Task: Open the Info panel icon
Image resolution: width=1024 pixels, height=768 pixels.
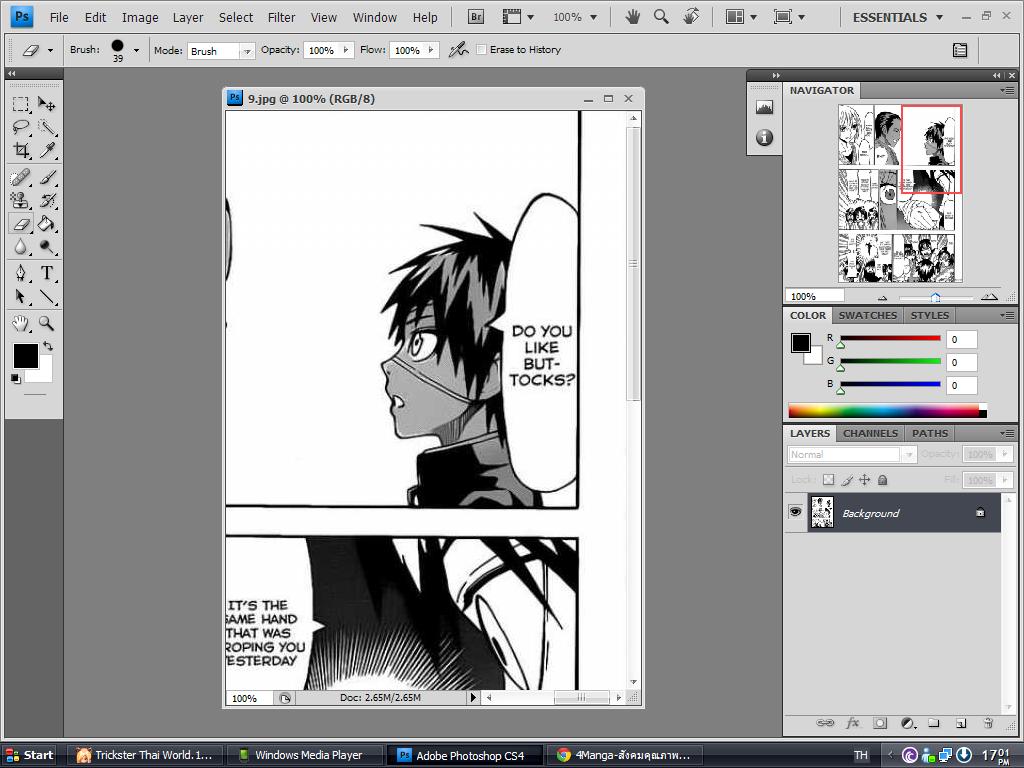Action: [x=764, y=137]
